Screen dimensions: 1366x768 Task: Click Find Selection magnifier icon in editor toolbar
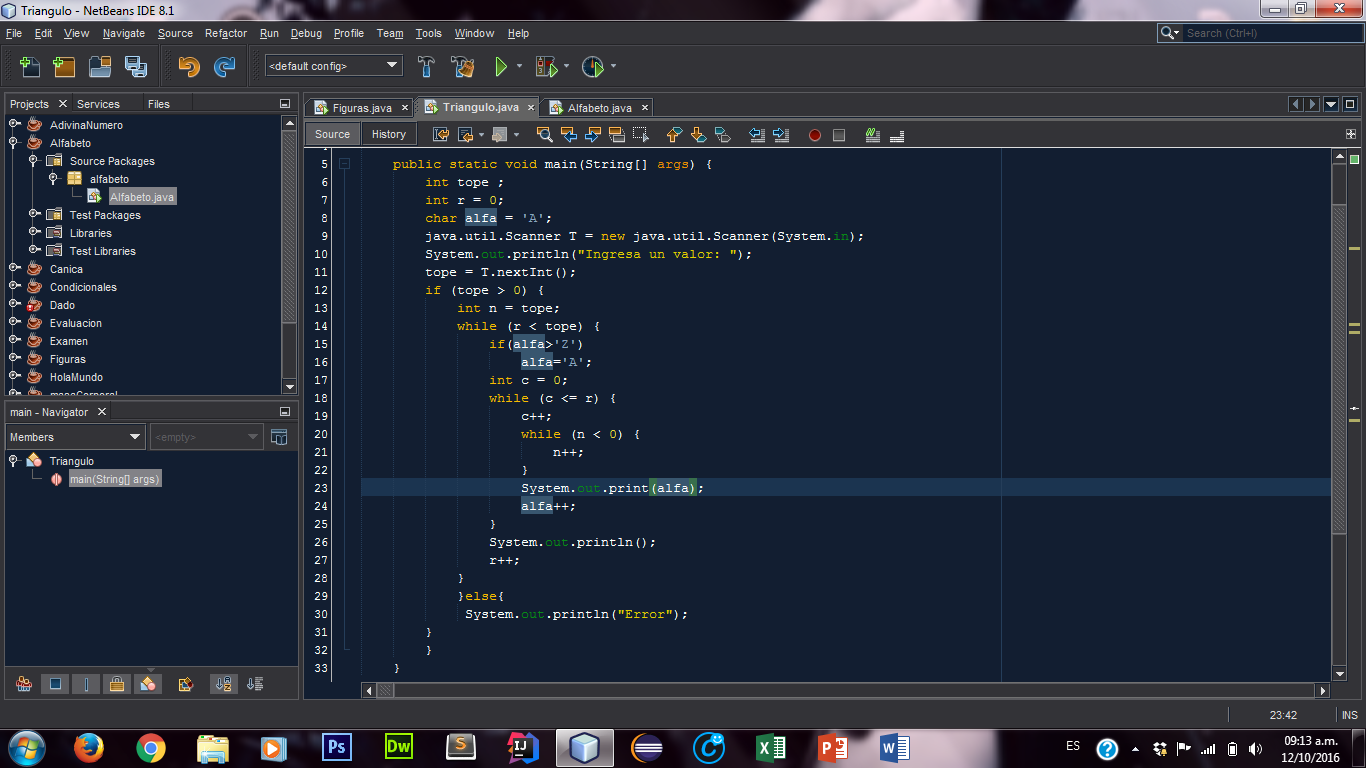coord(545,135)
